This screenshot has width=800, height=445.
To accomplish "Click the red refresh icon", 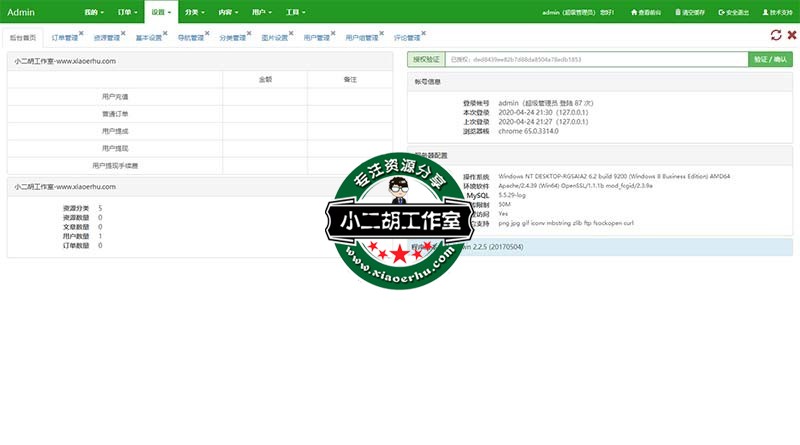I will (776, 35).
